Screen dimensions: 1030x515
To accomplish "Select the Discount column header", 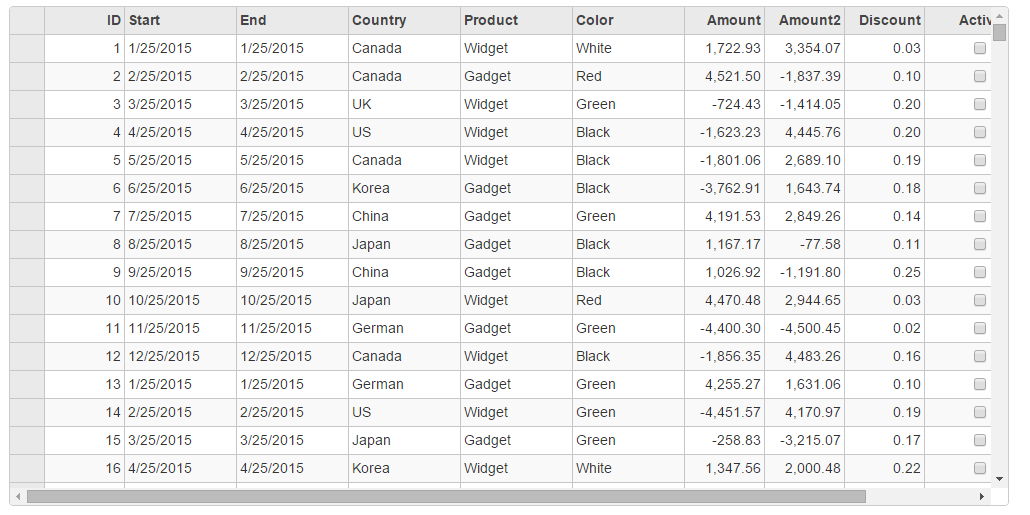I will point(884,20).
